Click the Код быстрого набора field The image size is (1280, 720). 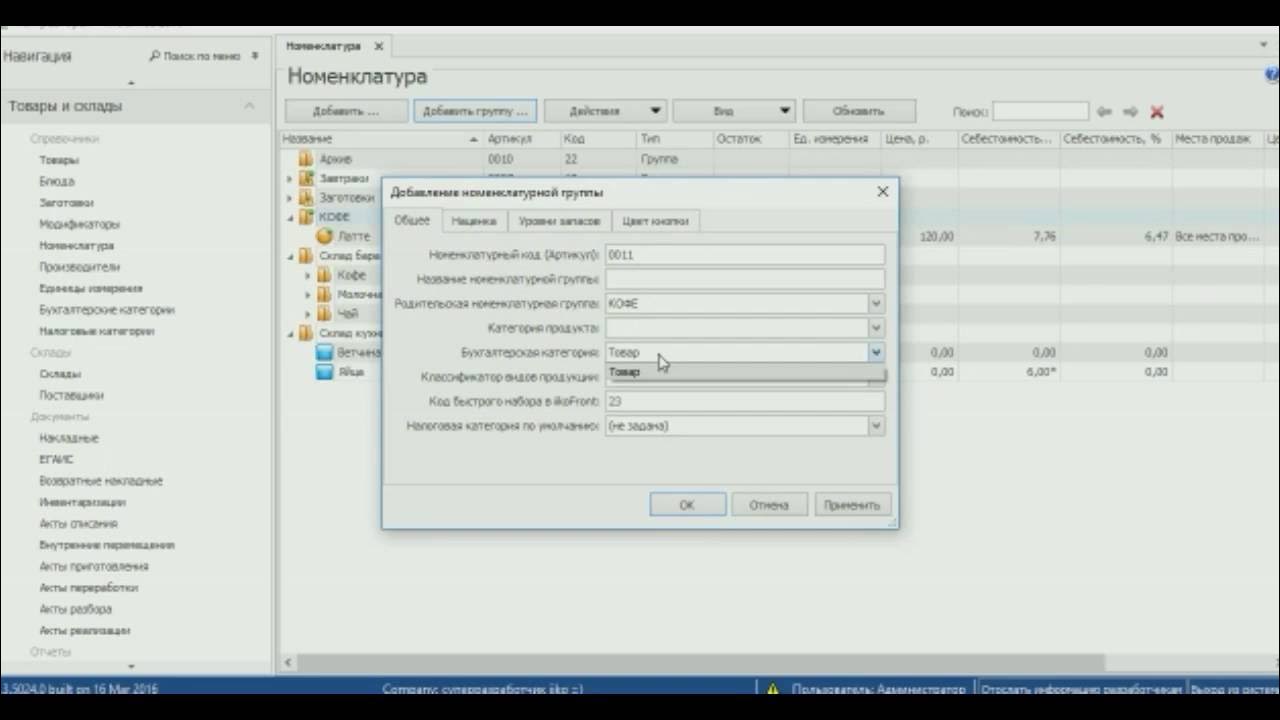click(745, 401)
